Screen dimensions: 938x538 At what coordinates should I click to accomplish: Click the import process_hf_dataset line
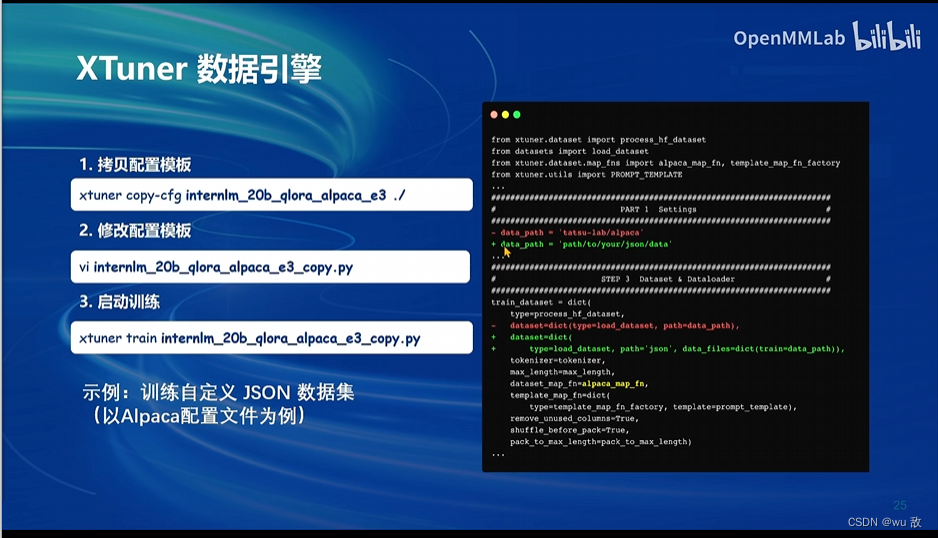pos(598,139)
